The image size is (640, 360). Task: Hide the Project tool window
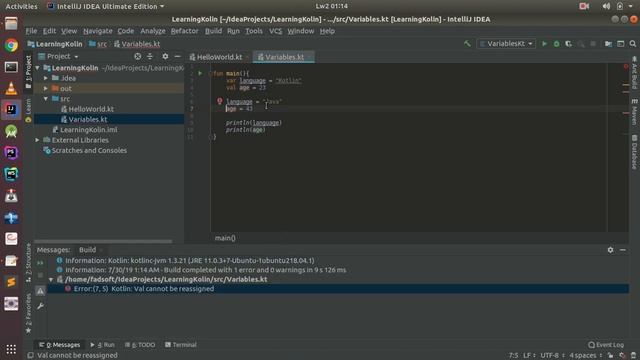pyautogui.click(x=177, y=56)
